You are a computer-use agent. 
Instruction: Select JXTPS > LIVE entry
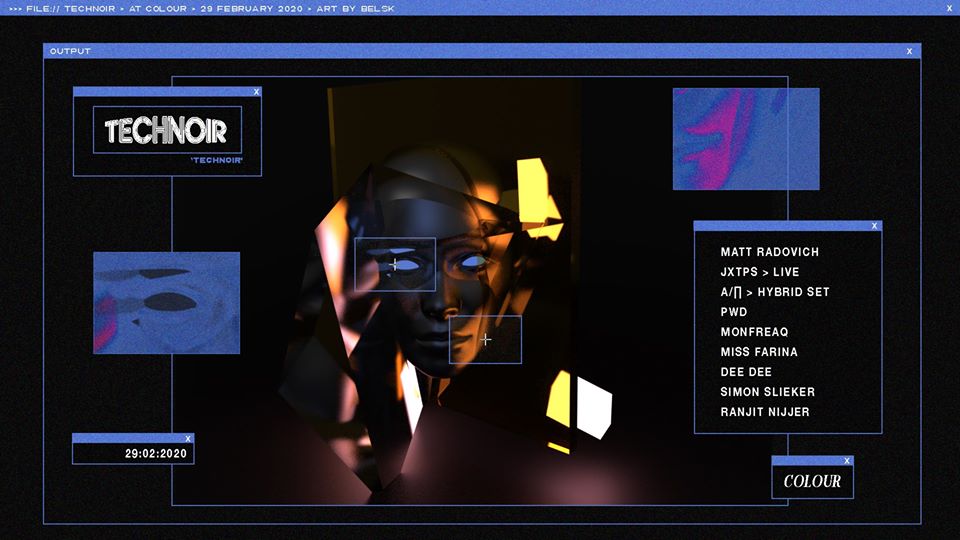pos(759,272)
